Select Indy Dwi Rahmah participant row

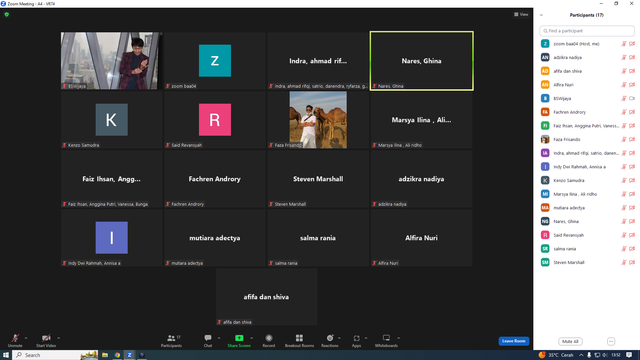pyautogui.click(x=587, y=167)
